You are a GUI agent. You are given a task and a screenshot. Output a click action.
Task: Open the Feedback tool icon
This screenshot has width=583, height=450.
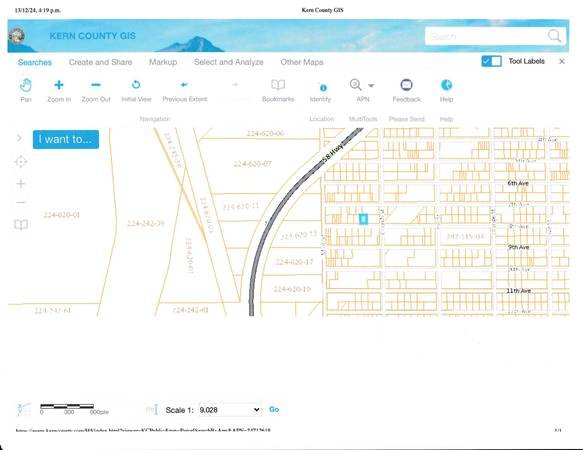[406, 85]
